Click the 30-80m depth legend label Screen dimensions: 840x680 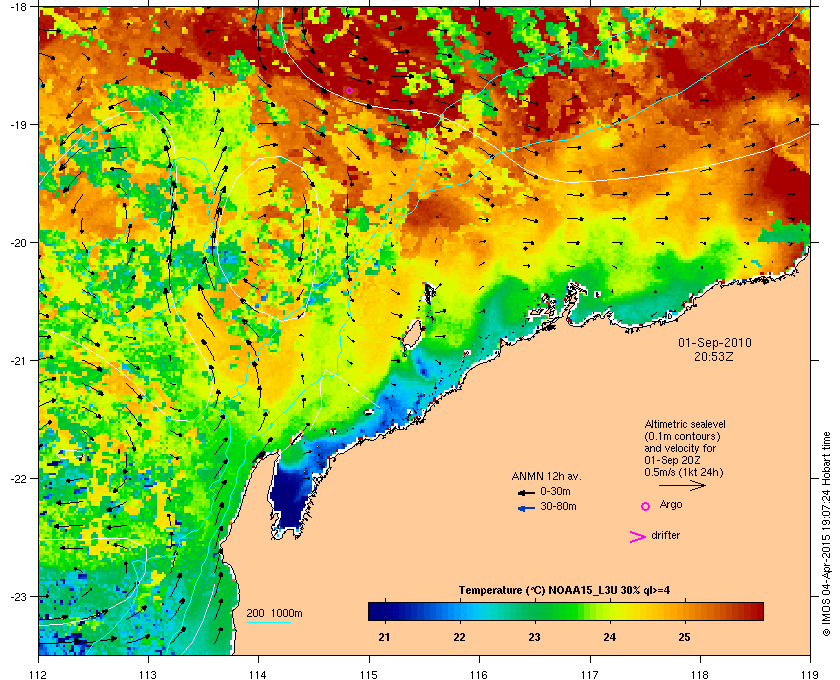coord(558,506)
